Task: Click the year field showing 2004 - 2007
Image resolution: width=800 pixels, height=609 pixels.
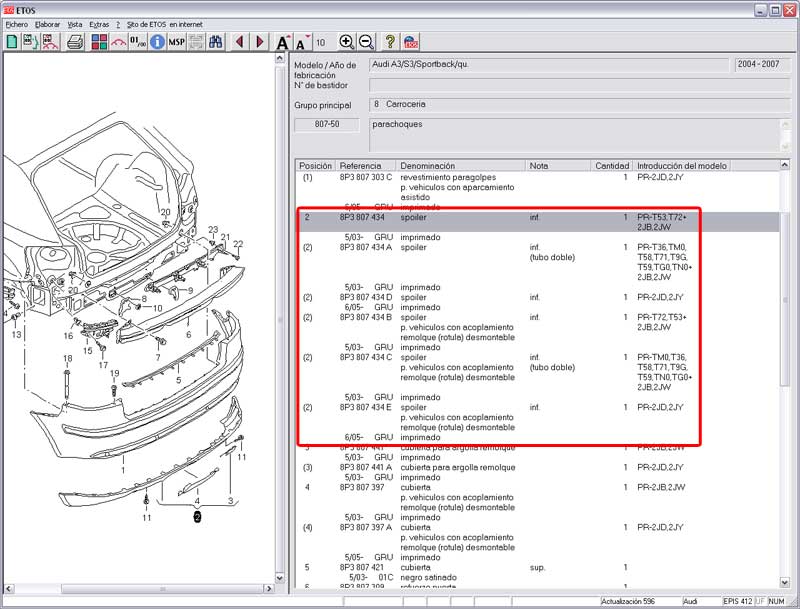Action: click(x=763, y=65)
